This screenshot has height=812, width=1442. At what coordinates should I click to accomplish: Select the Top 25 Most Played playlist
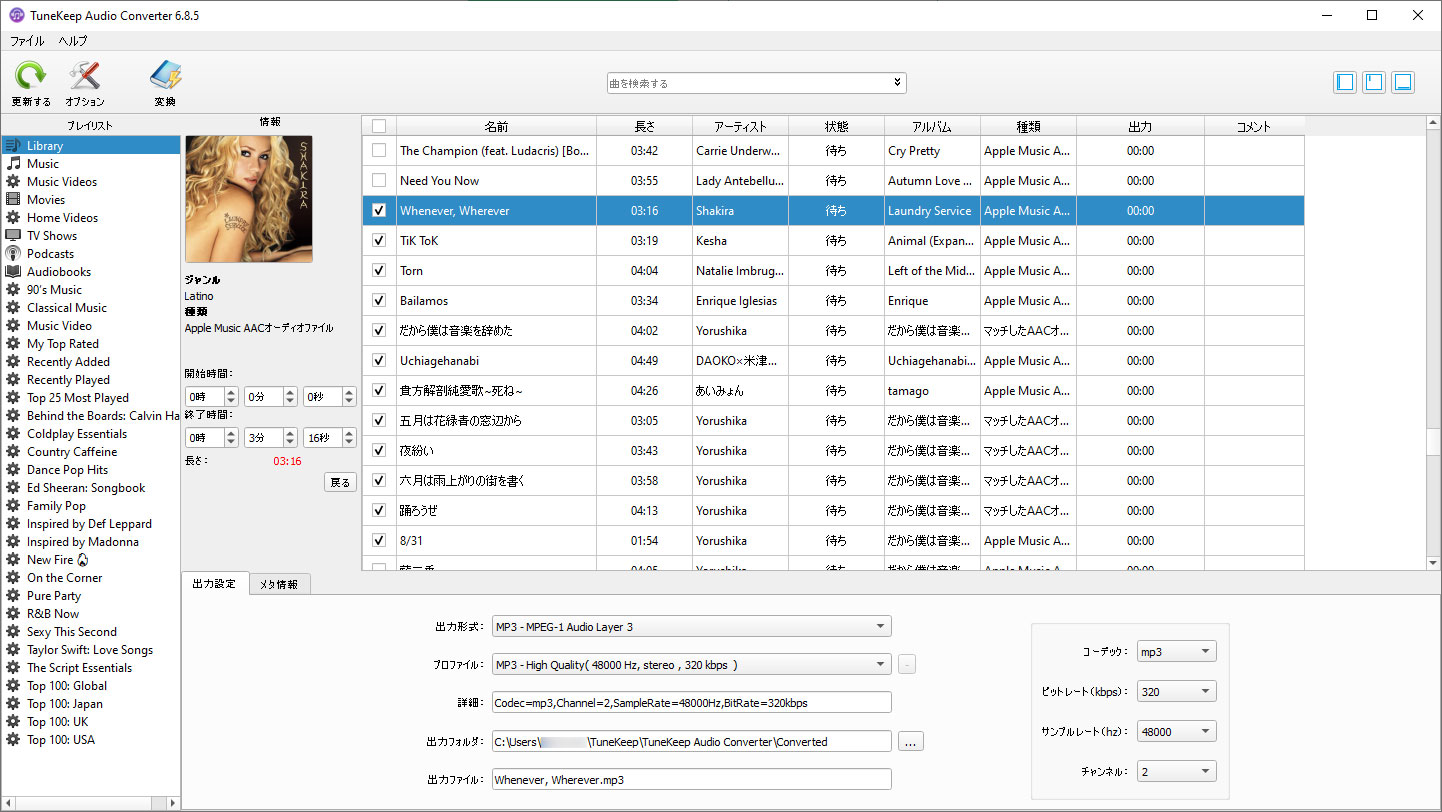(x=77, y=398)
